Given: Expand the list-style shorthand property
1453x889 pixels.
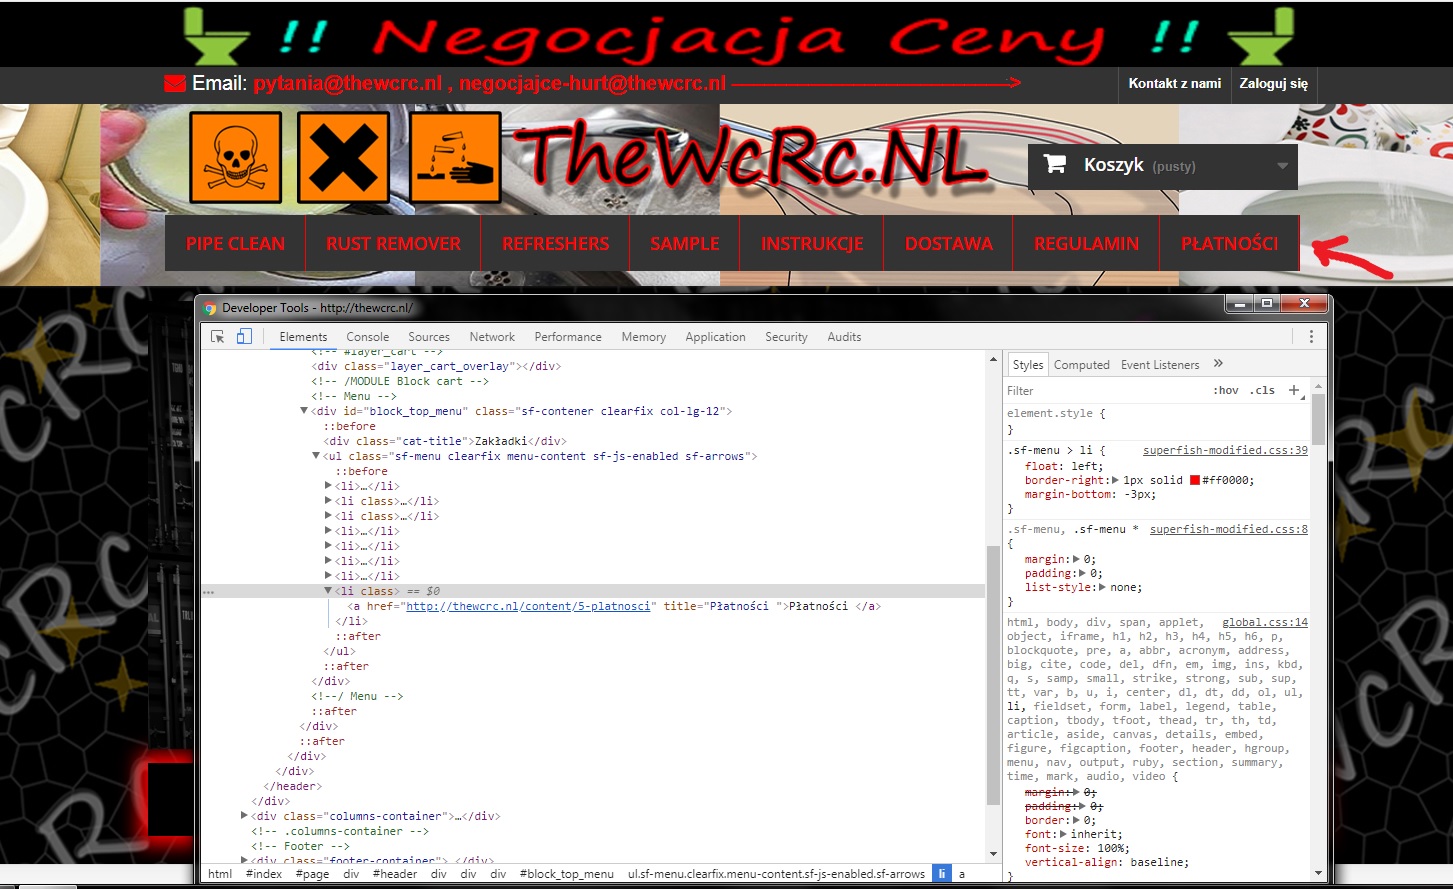Looking at the screenshot, I should [1102, 588].
